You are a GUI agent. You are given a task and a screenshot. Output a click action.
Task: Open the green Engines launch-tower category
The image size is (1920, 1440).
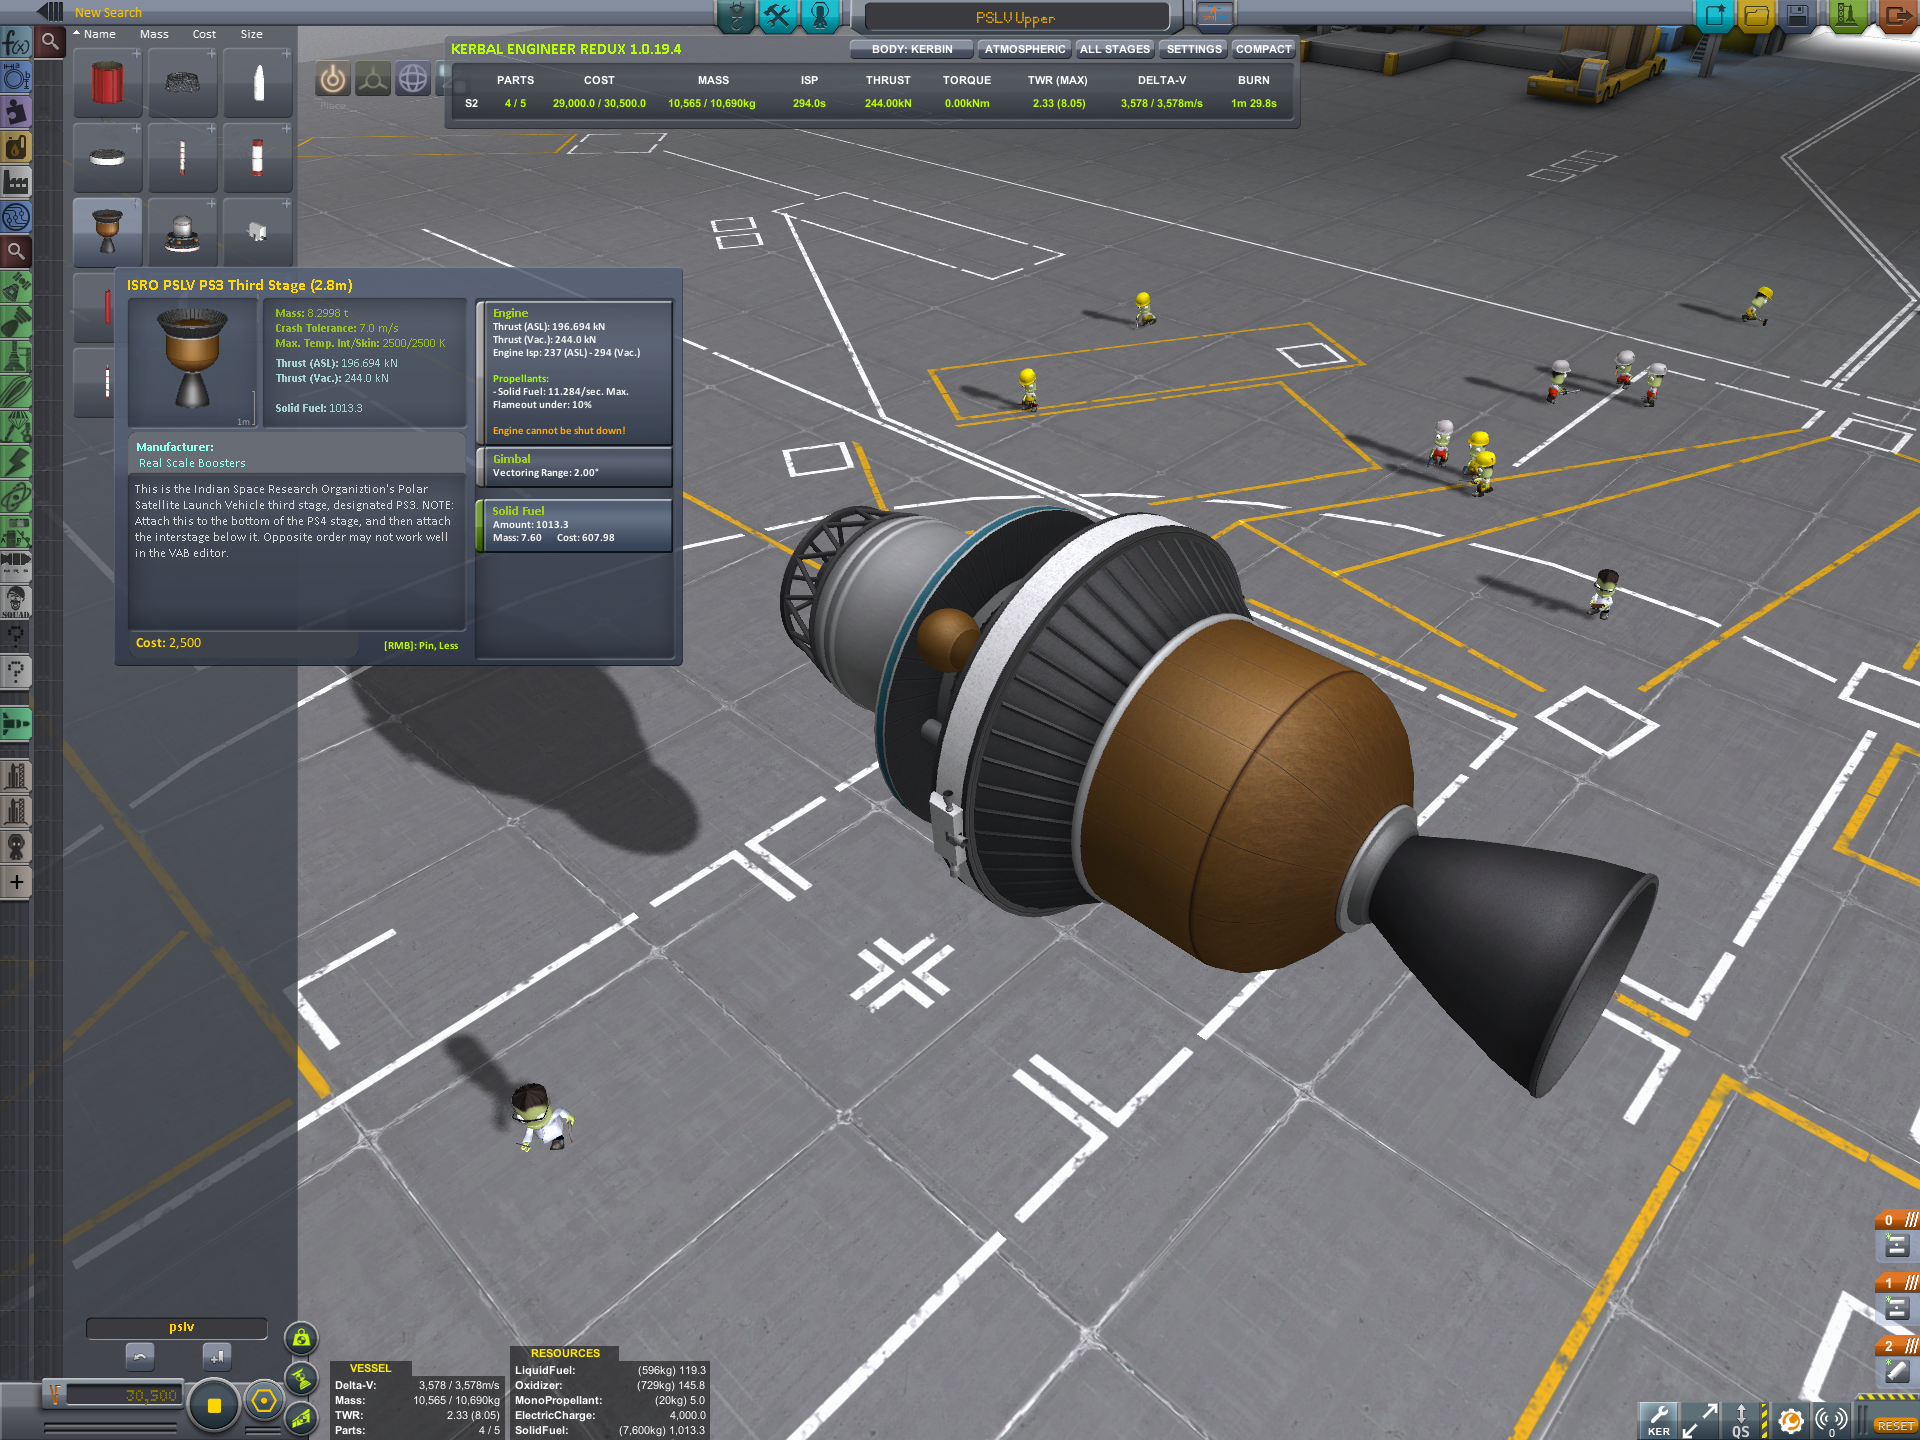pos(16,357)
